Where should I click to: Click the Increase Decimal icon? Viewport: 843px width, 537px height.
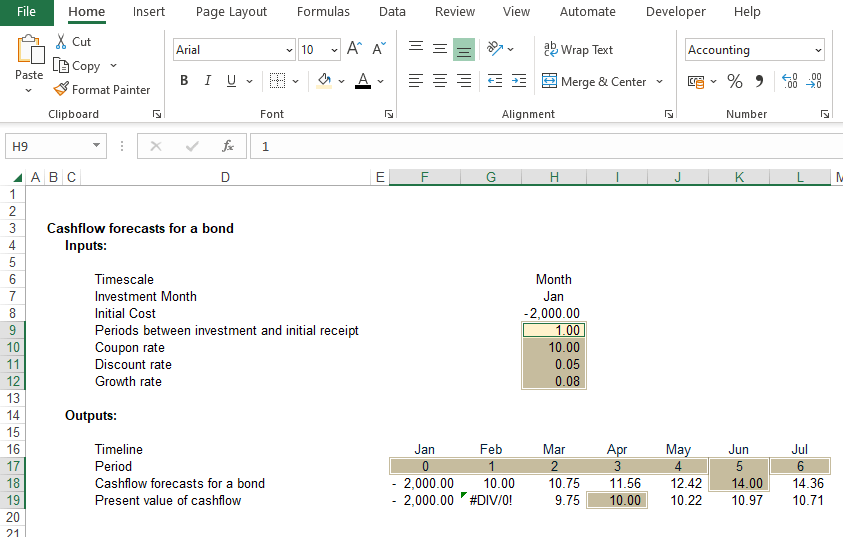click(x=790, y=81)
